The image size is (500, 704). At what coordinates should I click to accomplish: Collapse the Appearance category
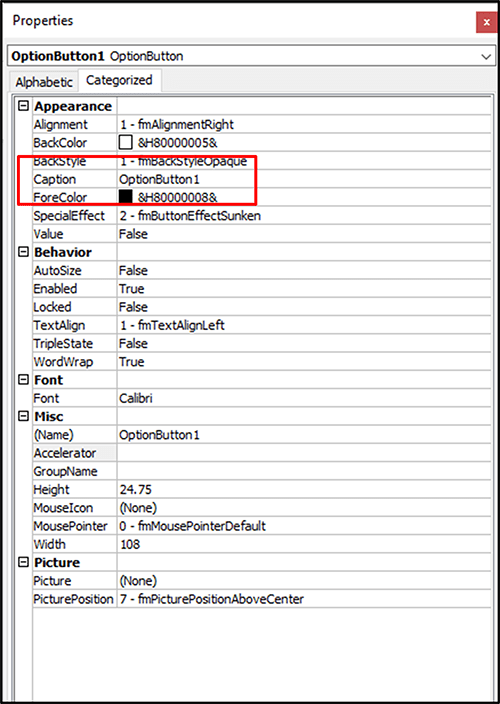click(23, 106)
